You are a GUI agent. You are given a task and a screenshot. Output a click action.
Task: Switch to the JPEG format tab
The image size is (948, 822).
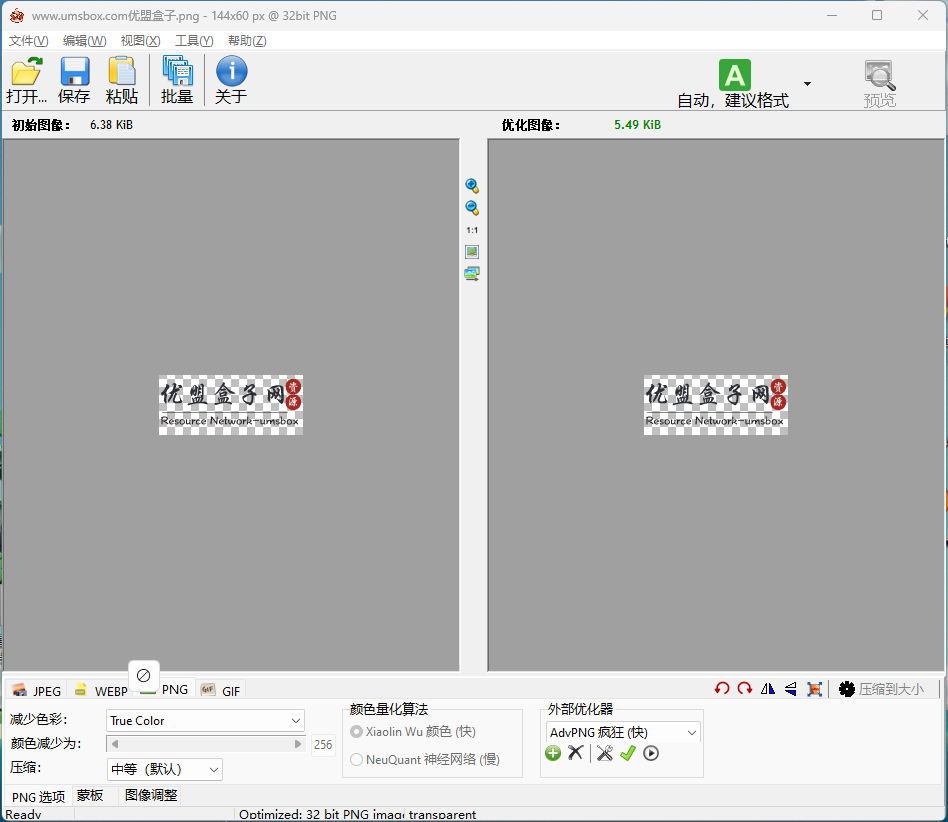37,690
